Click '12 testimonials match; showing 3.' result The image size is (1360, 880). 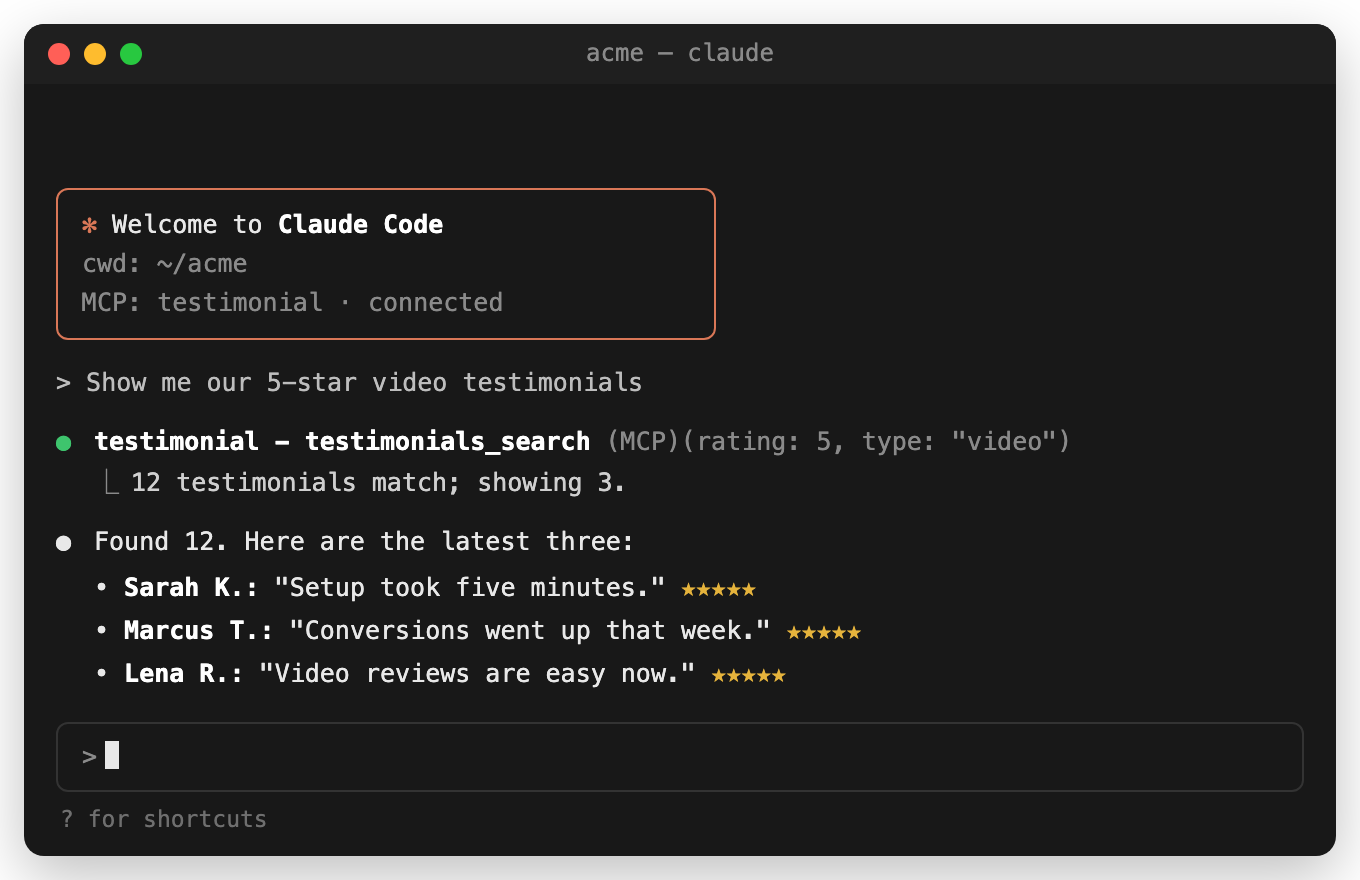coord(378,482)
